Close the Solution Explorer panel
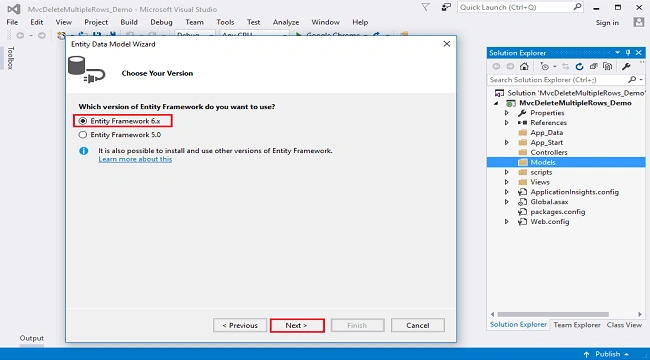This screenshot has width=650, height=360. pyautogui.click(x=638, y=53)
